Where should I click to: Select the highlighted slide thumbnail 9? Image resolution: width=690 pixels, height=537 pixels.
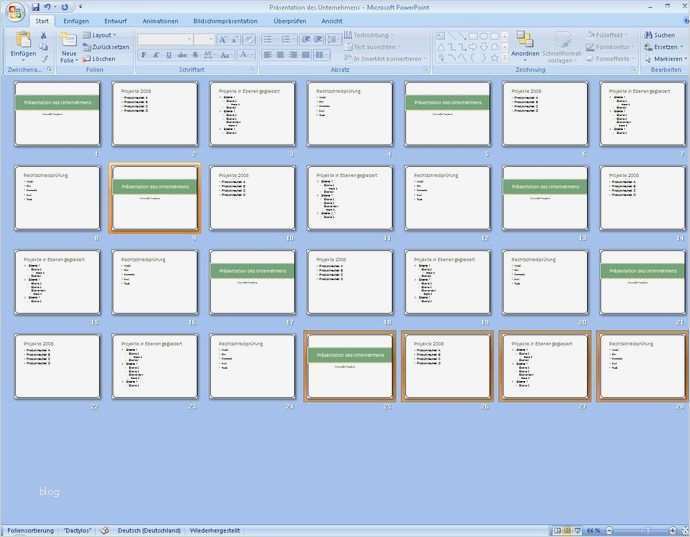tap(155, 198)
